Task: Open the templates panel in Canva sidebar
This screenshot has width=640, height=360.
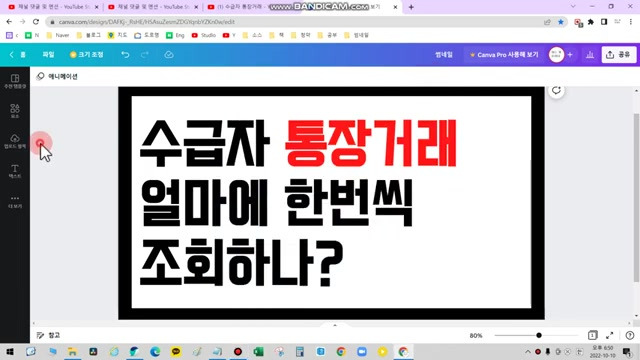Action: pyautogui.click(x=15, y=81)
